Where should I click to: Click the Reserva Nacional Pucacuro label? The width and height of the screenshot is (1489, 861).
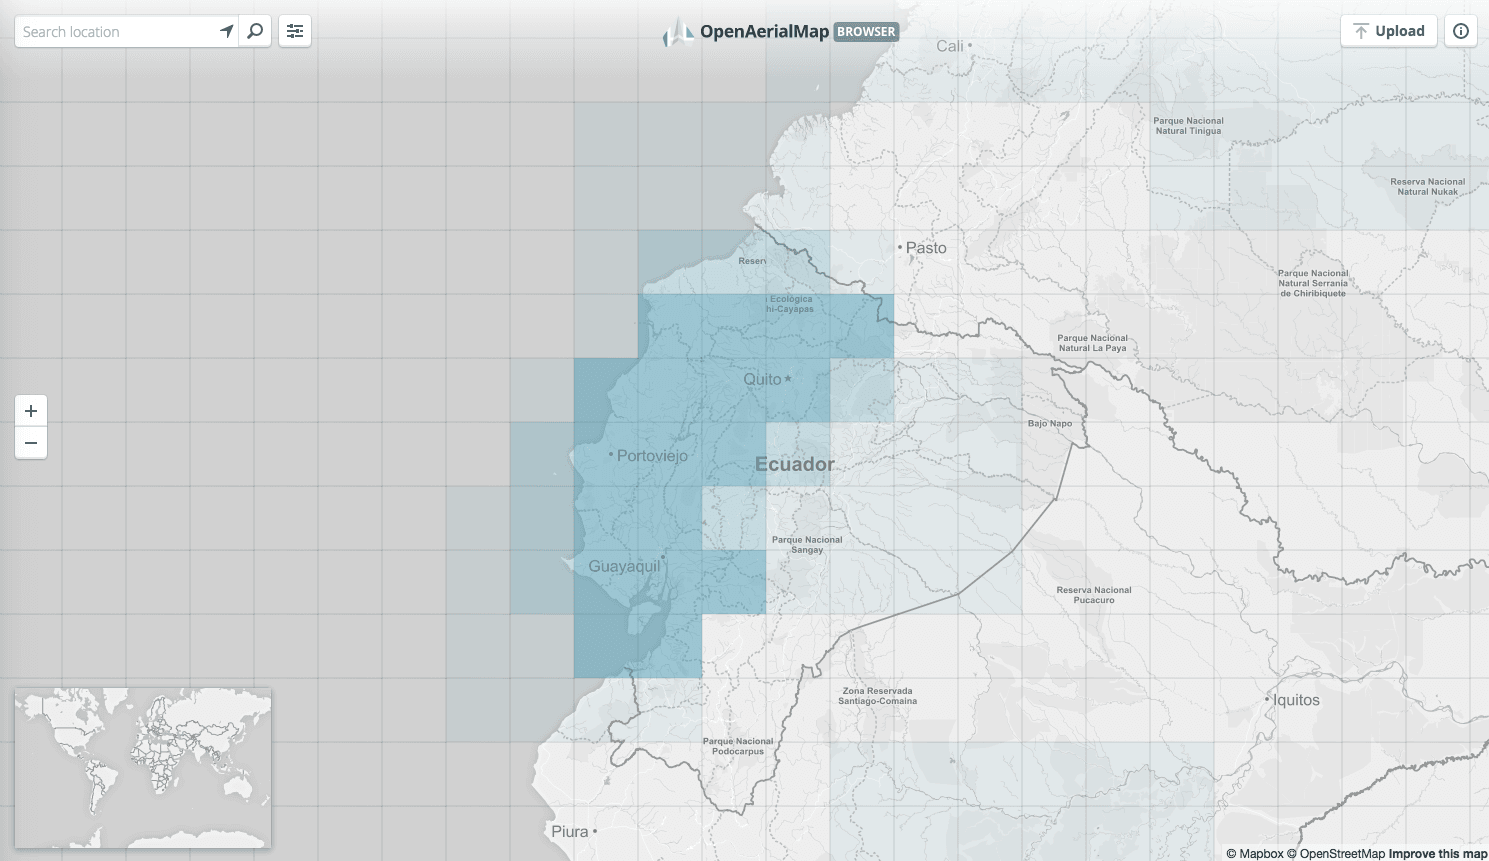tap(1094, 595)
